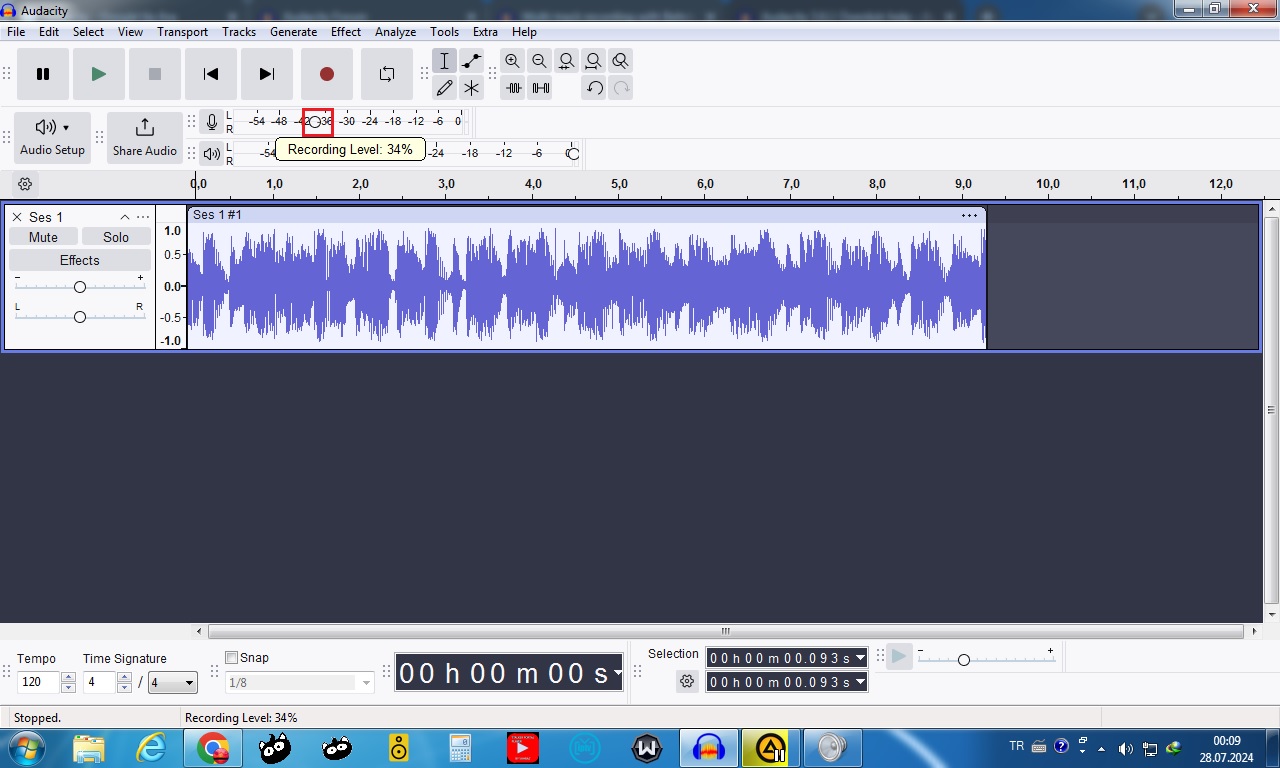
Task: Select the Envelope tool
Action: [x=471, y=61]
